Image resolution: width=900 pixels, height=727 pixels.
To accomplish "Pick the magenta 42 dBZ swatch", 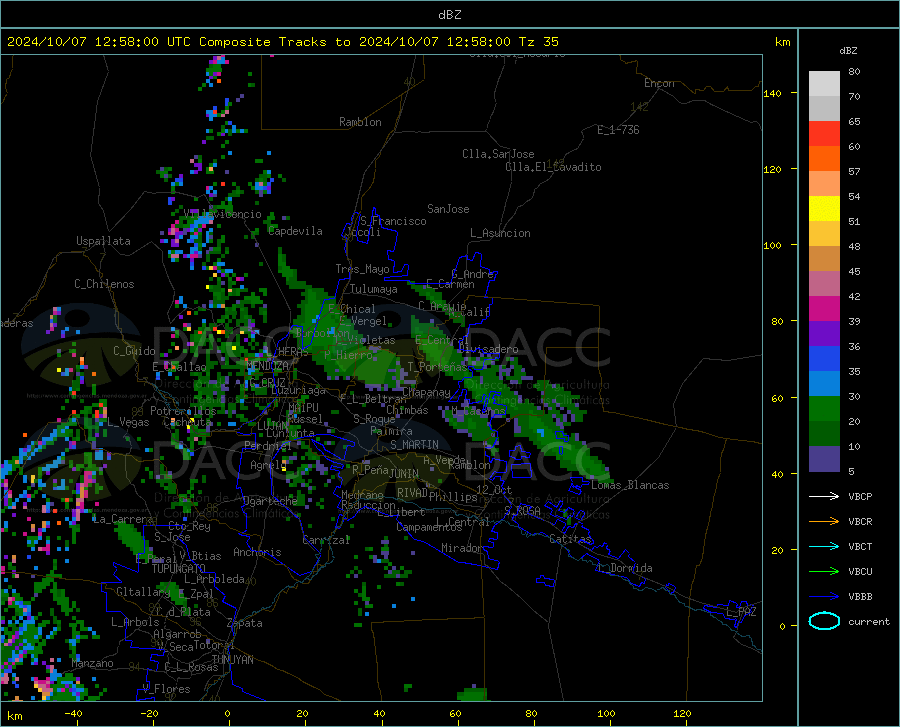I will 824,309.
